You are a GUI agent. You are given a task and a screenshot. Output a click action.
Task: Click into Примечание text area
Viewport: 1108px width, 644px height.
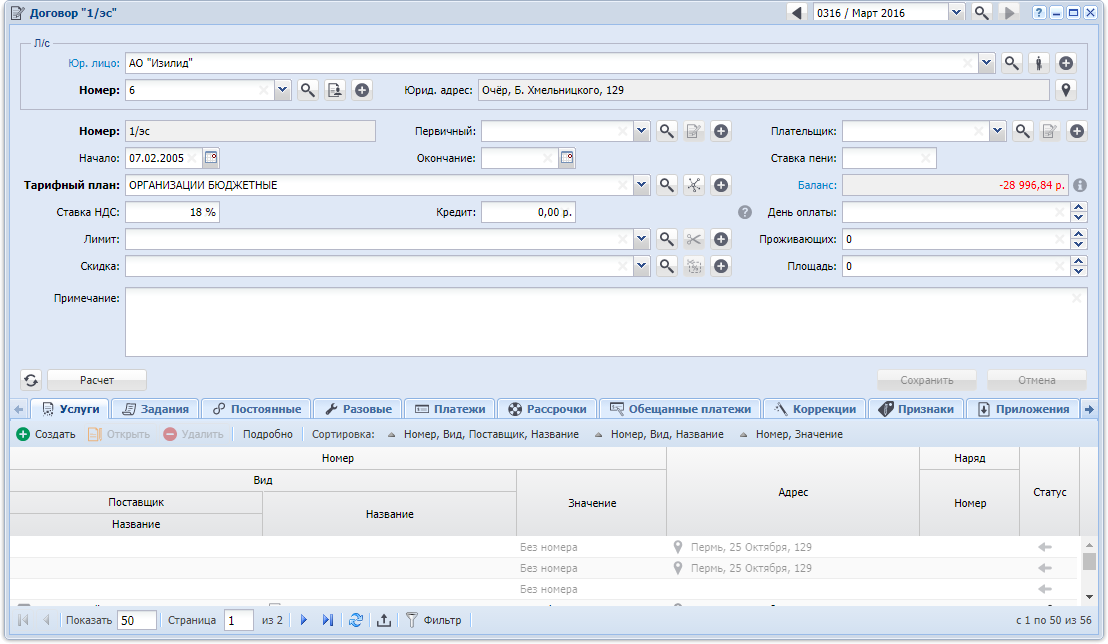[x=606, y=322]
